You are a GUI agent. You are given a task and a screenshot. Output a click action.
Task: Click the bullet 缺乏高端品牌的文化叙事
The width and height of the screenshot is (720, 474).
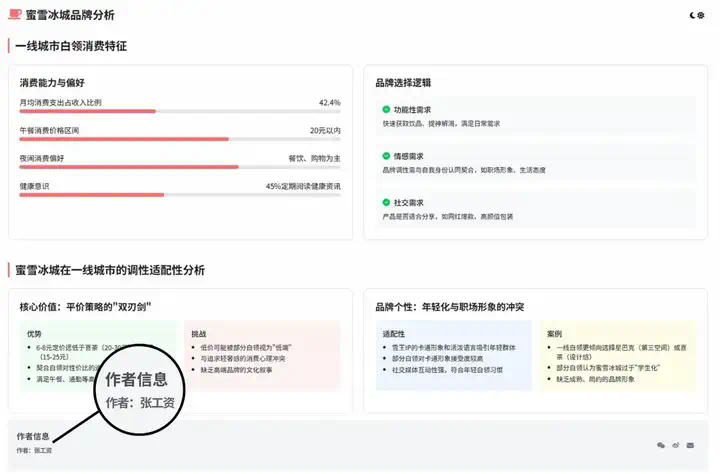(236, 370)
